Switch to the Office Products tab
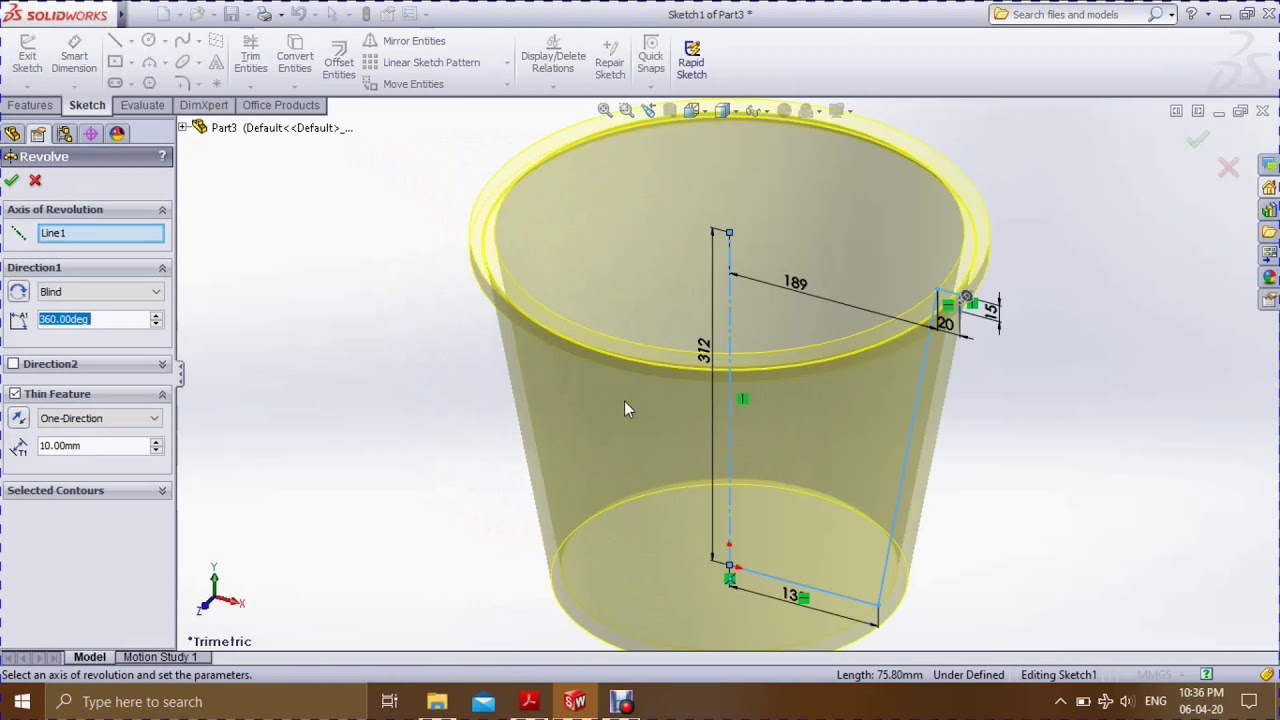 (281, 105)
